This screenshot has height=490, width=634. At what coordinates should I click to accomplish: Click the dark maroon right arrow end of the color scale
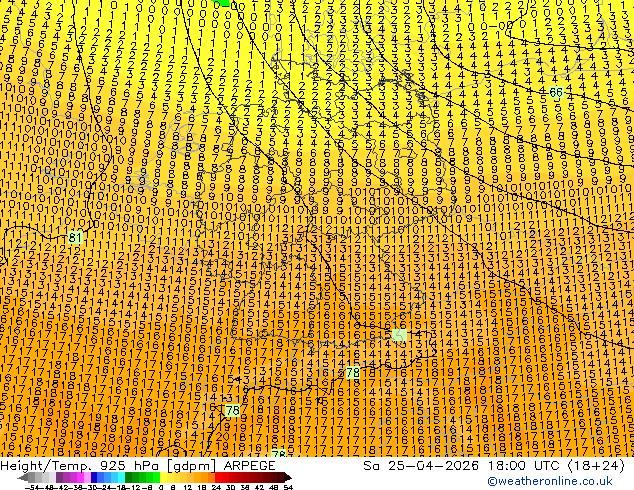[x=287, y=477]
